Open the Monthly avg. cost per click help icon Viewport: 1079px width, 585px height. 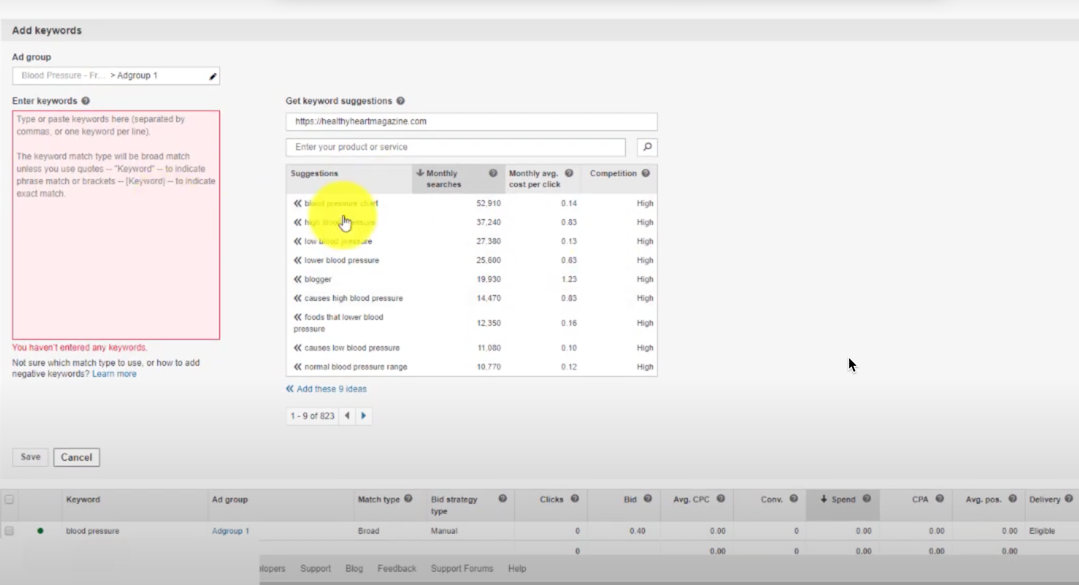click(569, 173)
